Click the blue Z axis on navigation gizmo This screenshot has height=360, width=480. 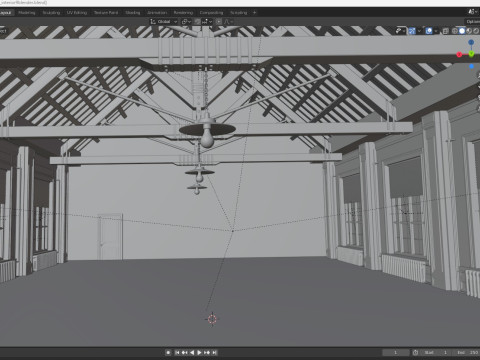pos(471,42)
